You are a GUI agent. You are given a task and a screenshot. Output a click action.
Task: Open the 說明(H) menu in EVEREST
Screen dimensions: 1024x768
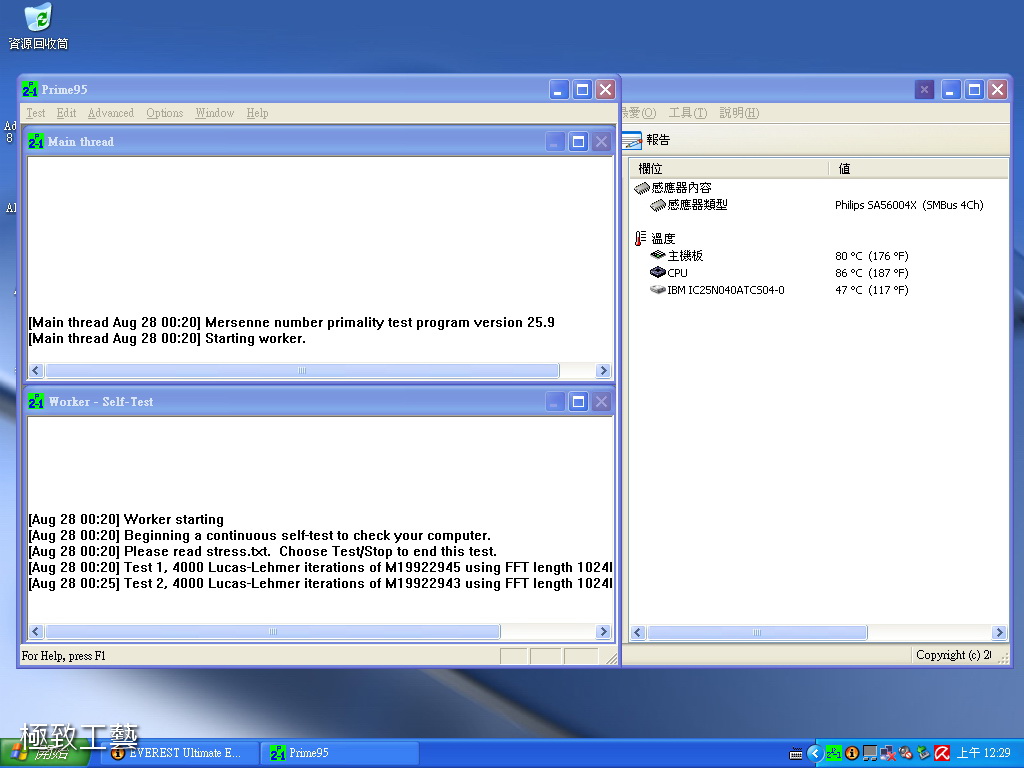[739, 113]
